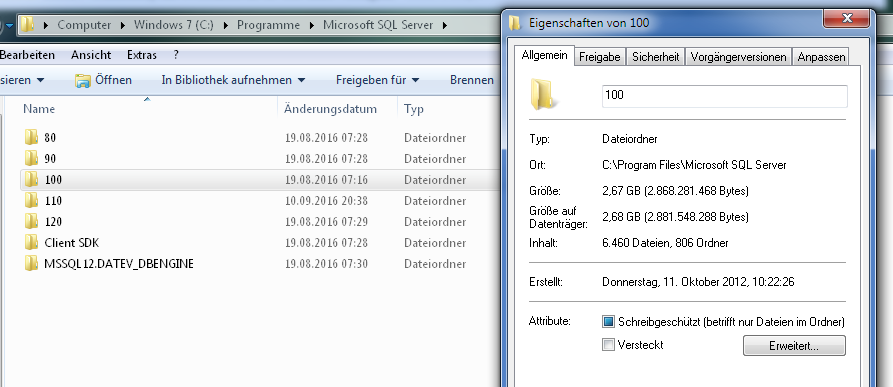Switch to the Anpassen tab

coord(821,57)
